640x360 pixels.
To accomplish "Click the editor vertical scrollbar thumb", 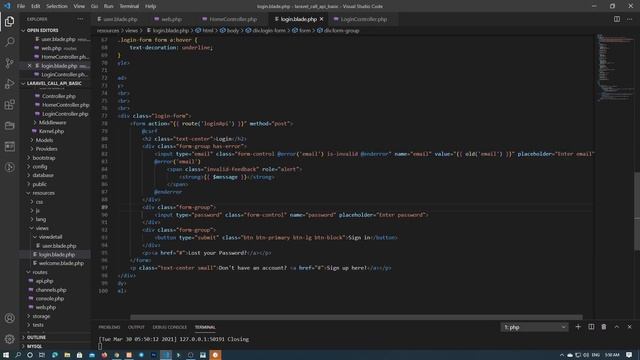I will coord(637,211).
